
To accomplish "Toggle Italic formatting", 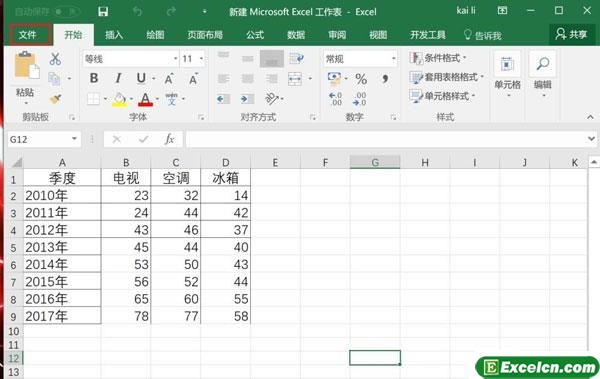I will tap(118, 78).
